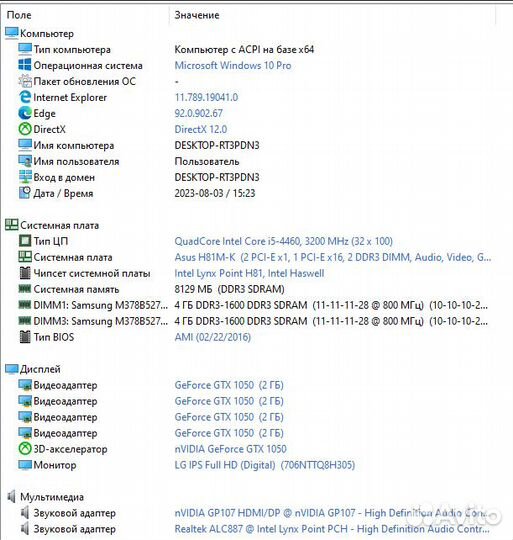
Task: Click the Пользователь value
Action: tap(207, 161)
